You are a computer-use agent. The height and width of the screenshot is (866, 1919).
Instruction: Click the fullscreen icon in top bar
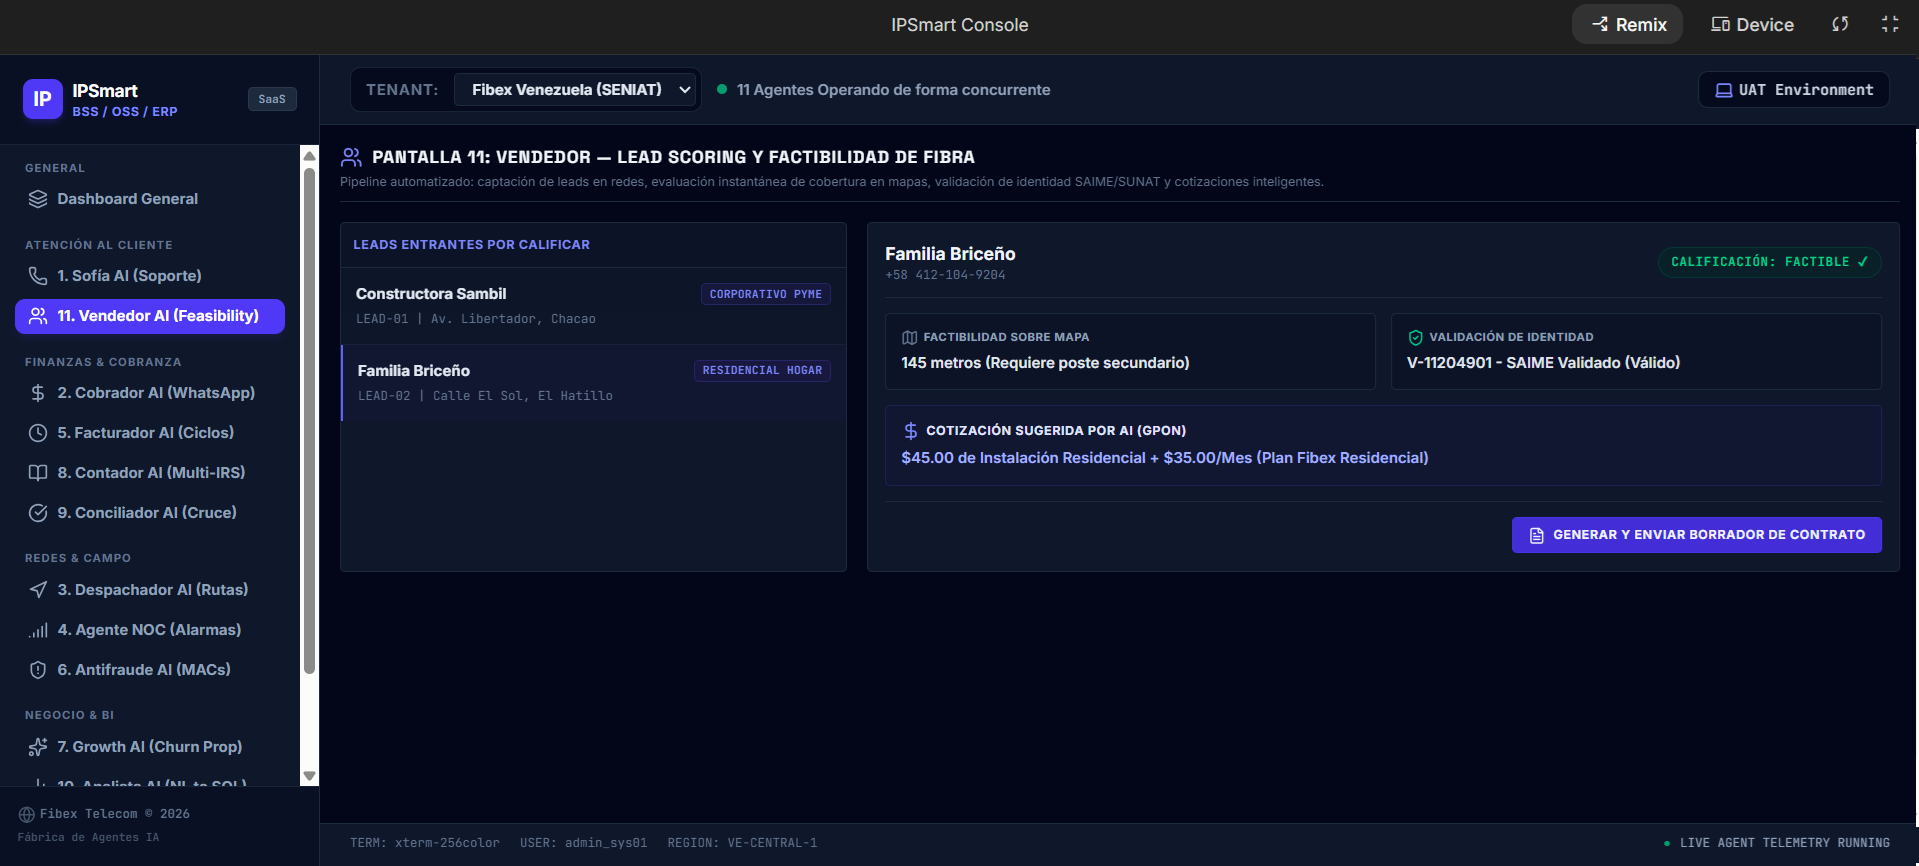[1890, 24]
